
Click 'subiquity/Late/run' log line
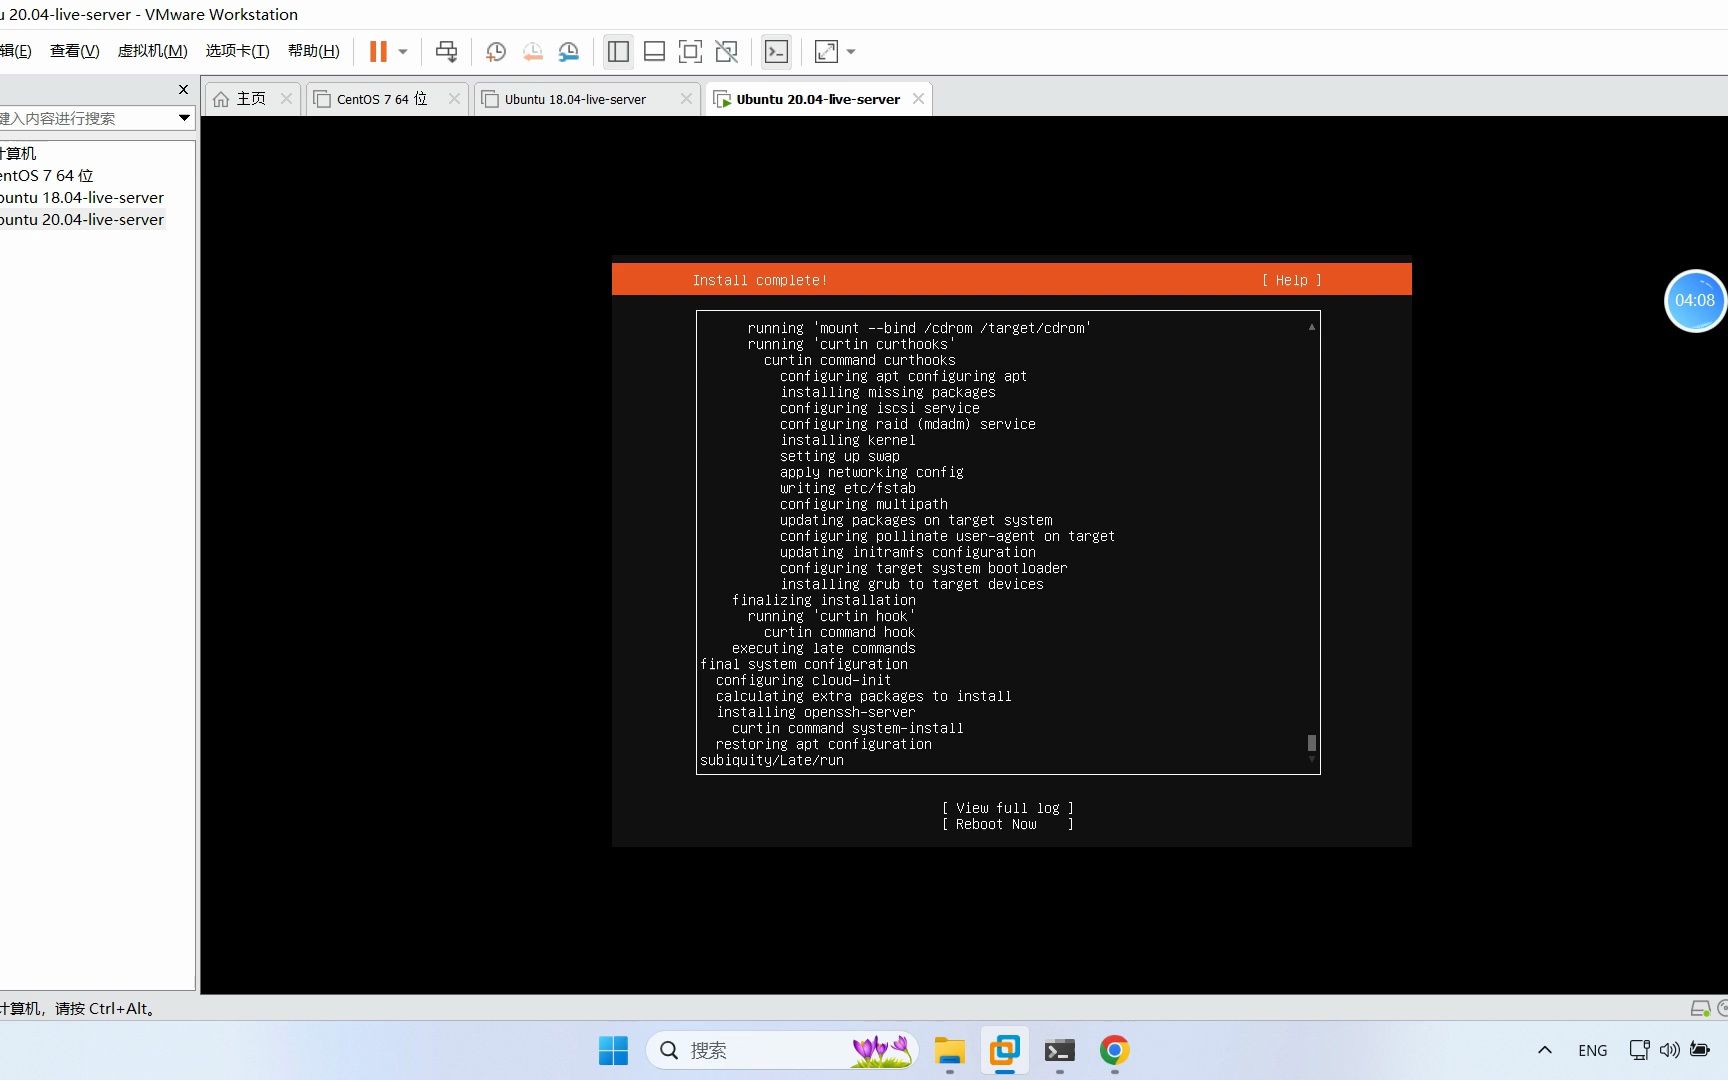pos(772,760)
